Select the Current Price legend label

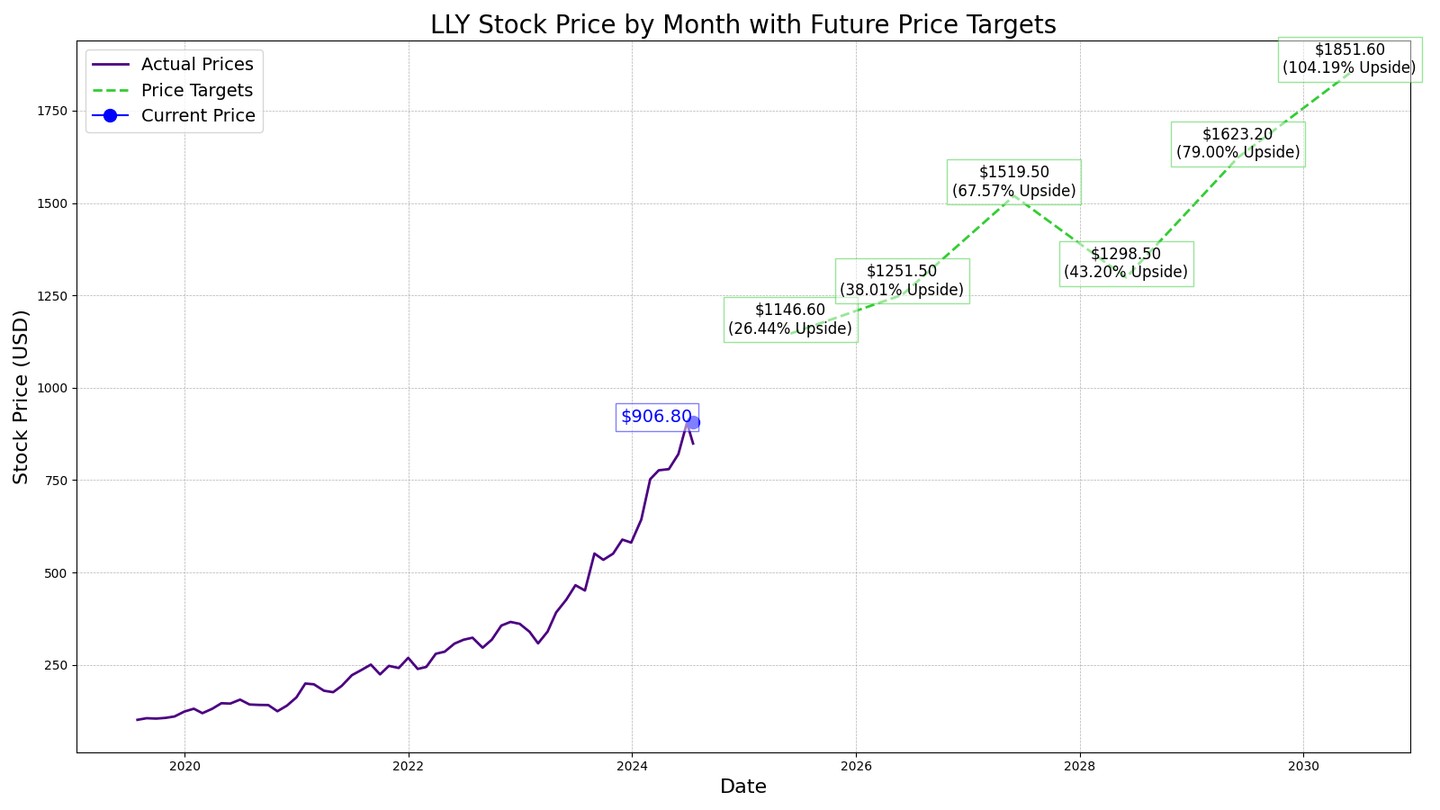198,116
